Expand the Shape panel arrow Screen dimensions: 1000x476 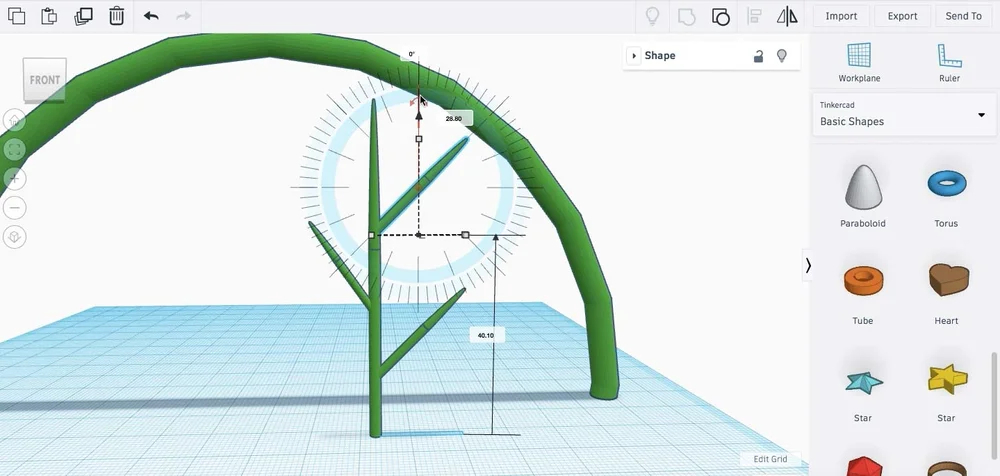634,56
